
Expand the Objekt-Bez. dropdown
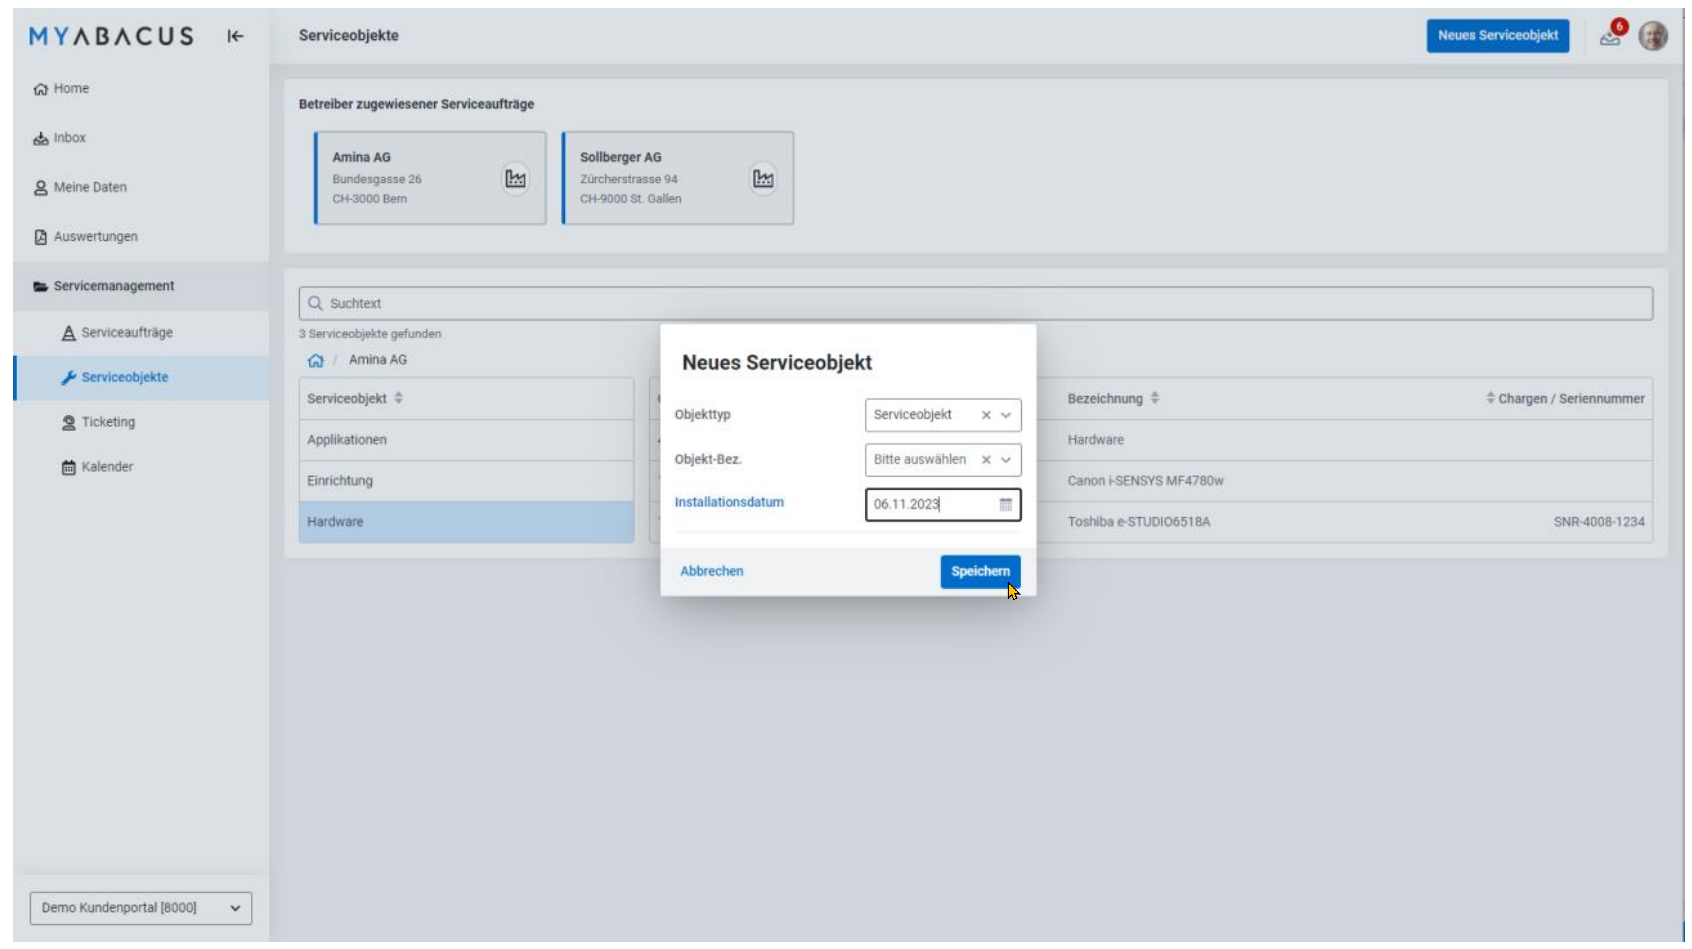(1006, 460)
